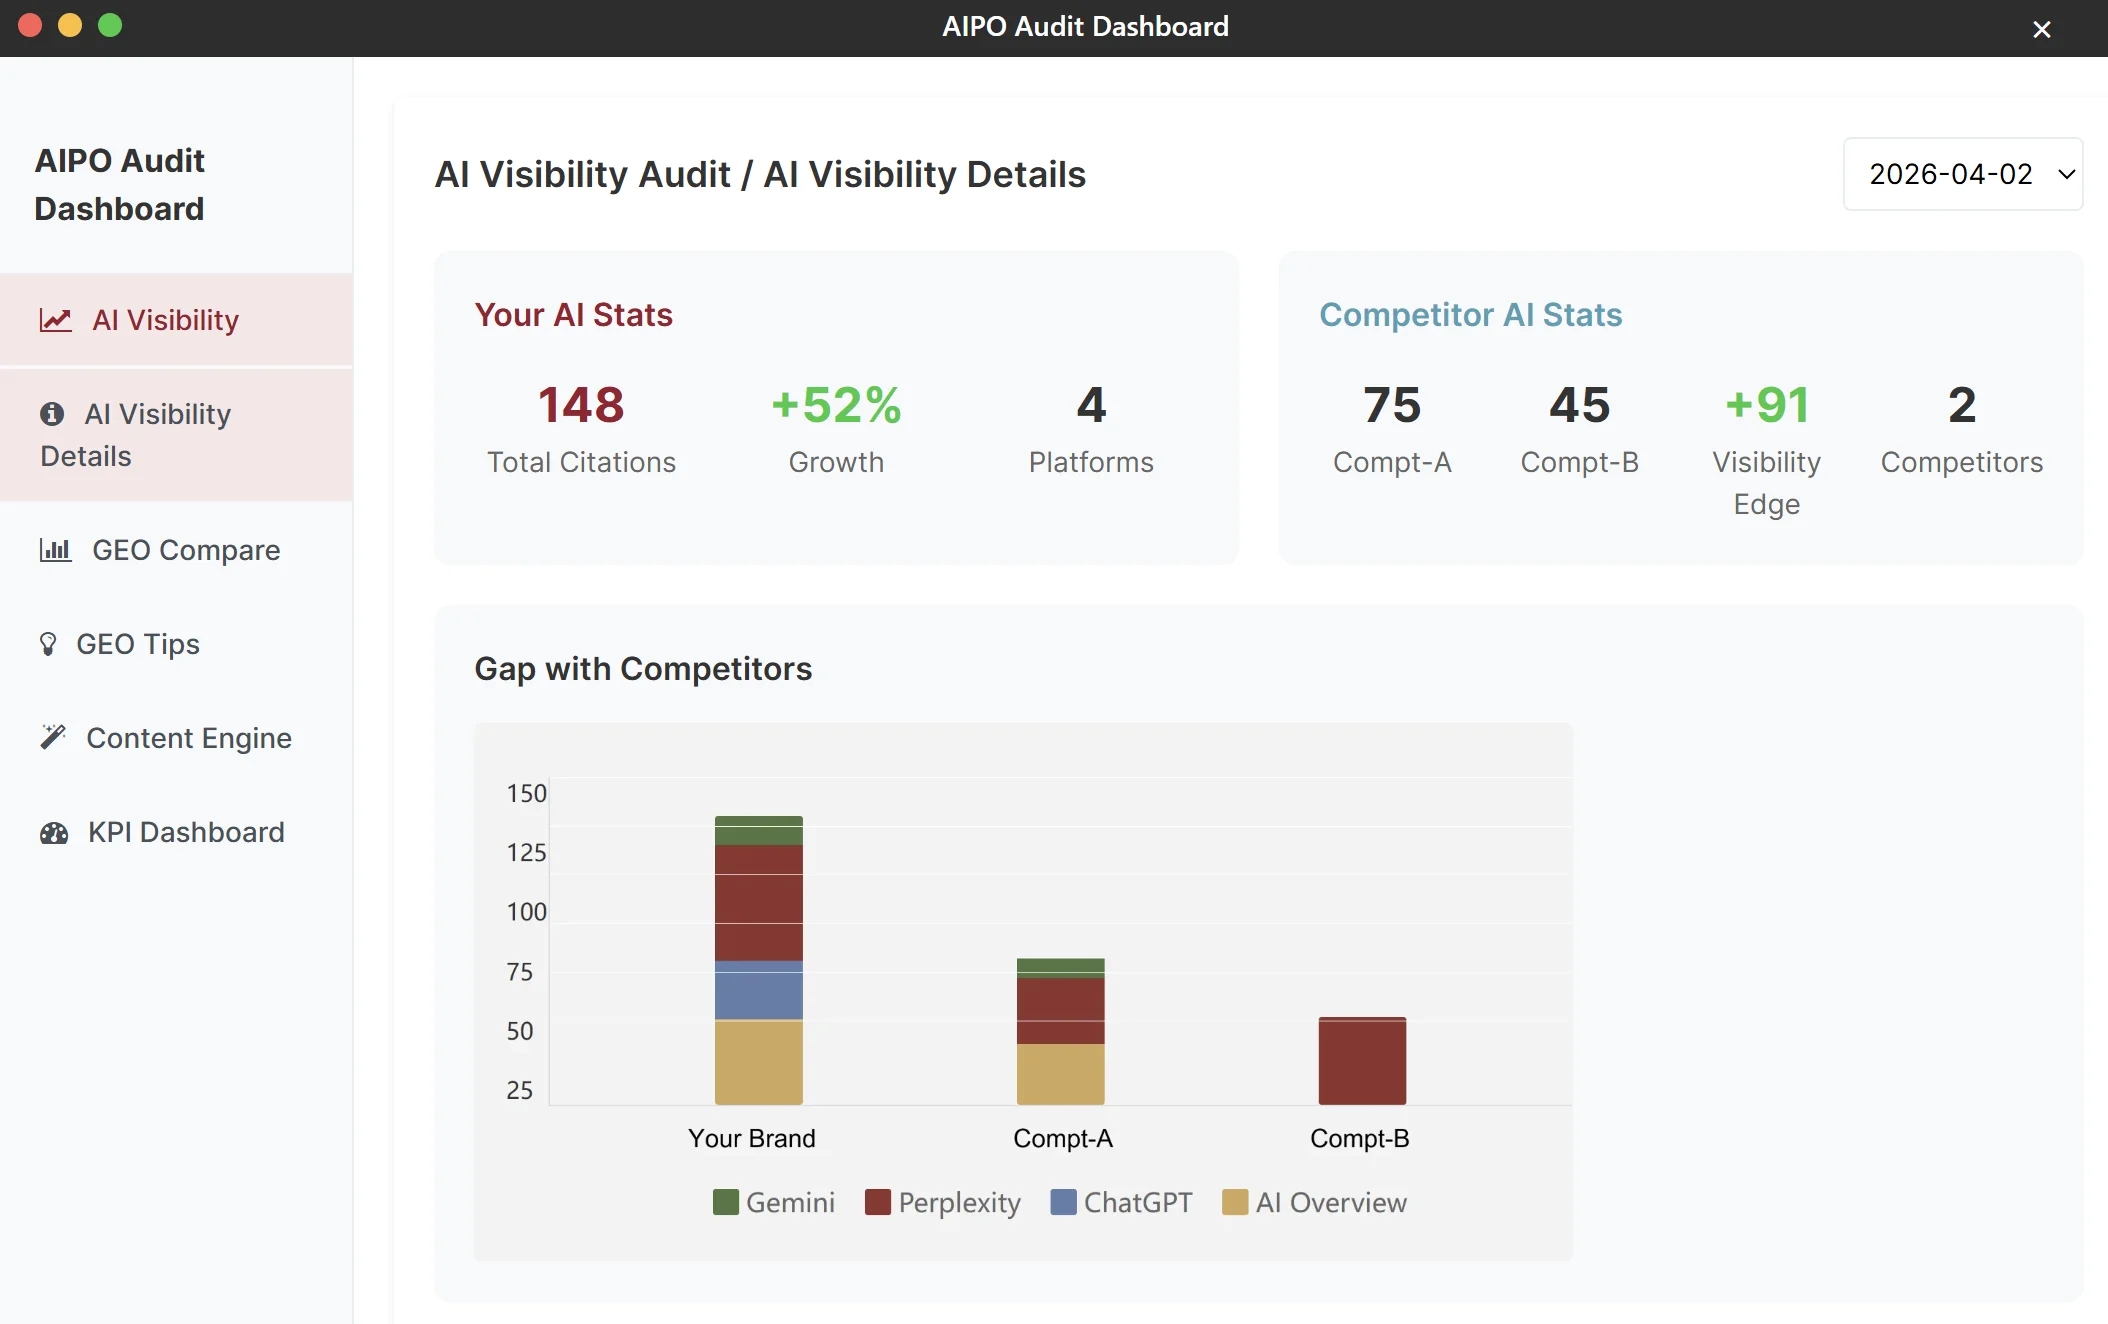Click the info icon beside AI Visibility Details
Viewport: 2108px width, 1324px height.
pos(52,414)
